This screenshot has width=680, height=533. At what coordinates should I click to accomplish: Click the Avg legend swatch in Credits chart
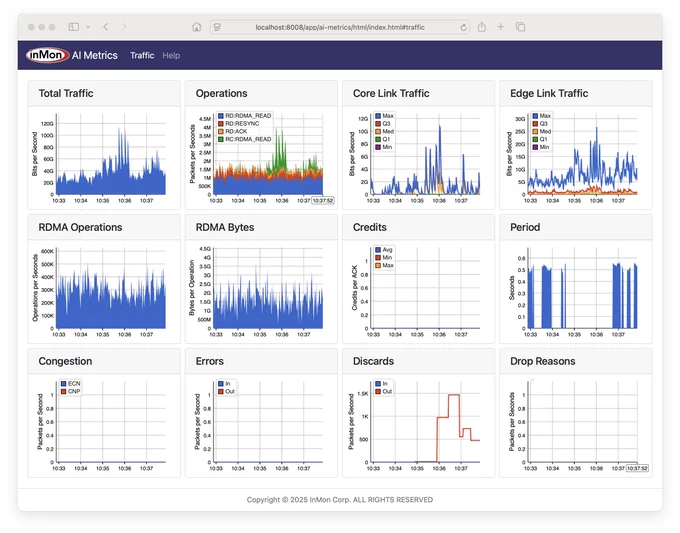coord(378,250)
